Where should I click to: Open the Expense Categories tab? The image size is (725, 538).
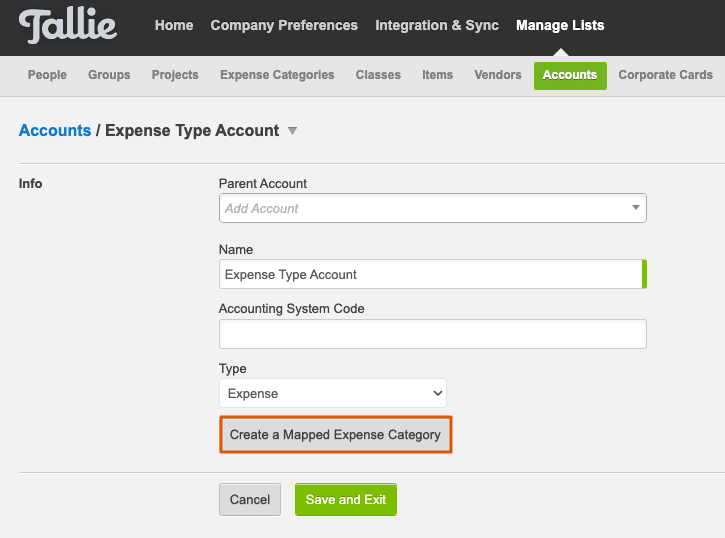pos(277,75)
